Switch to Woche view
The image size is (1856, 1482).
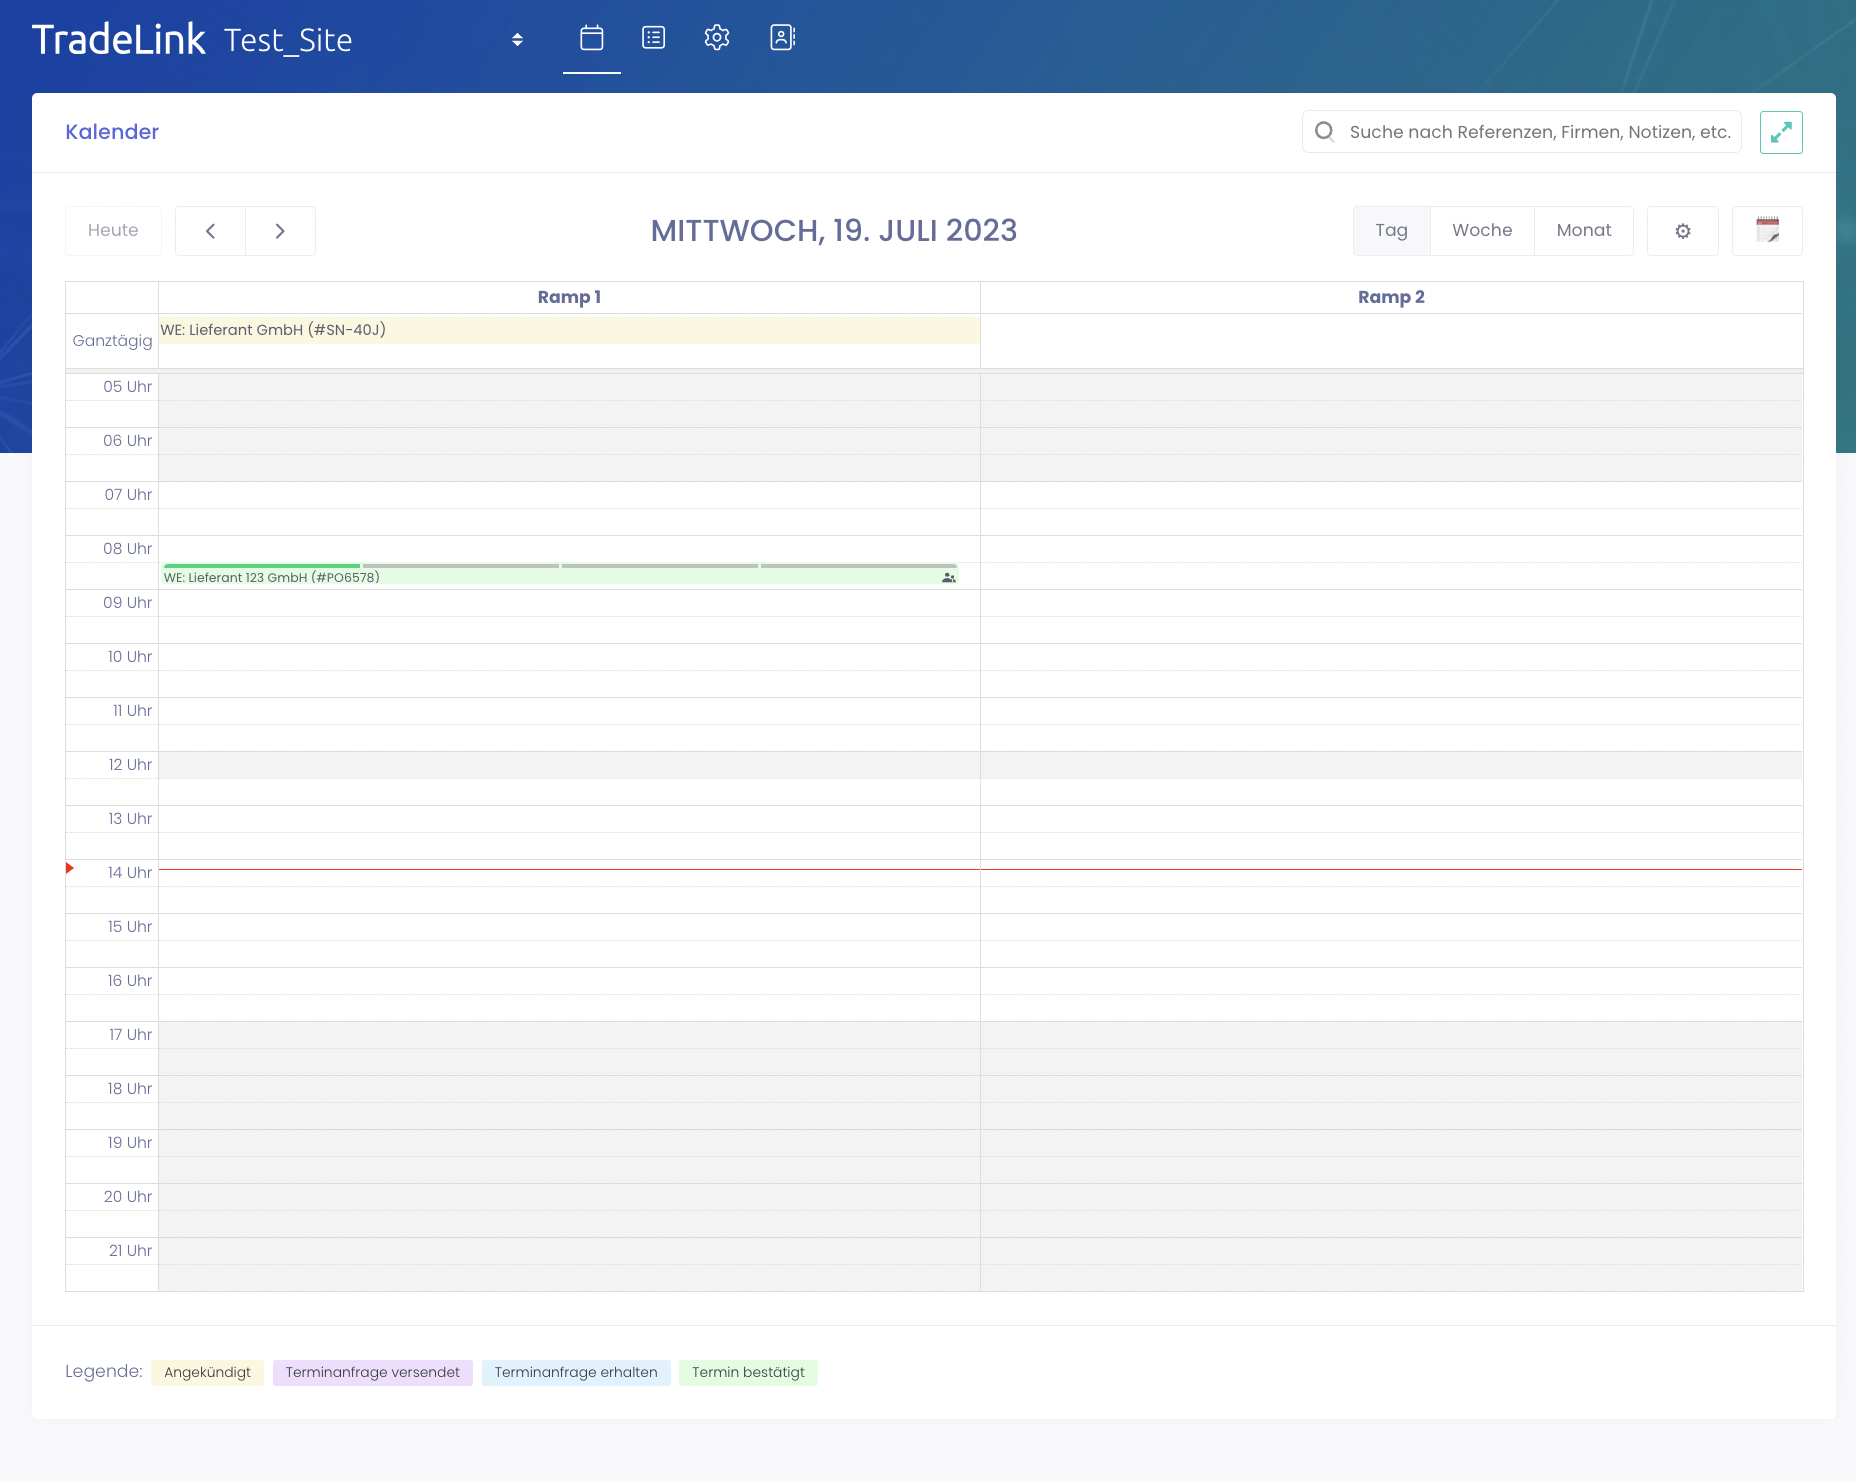pos(1481,231)
